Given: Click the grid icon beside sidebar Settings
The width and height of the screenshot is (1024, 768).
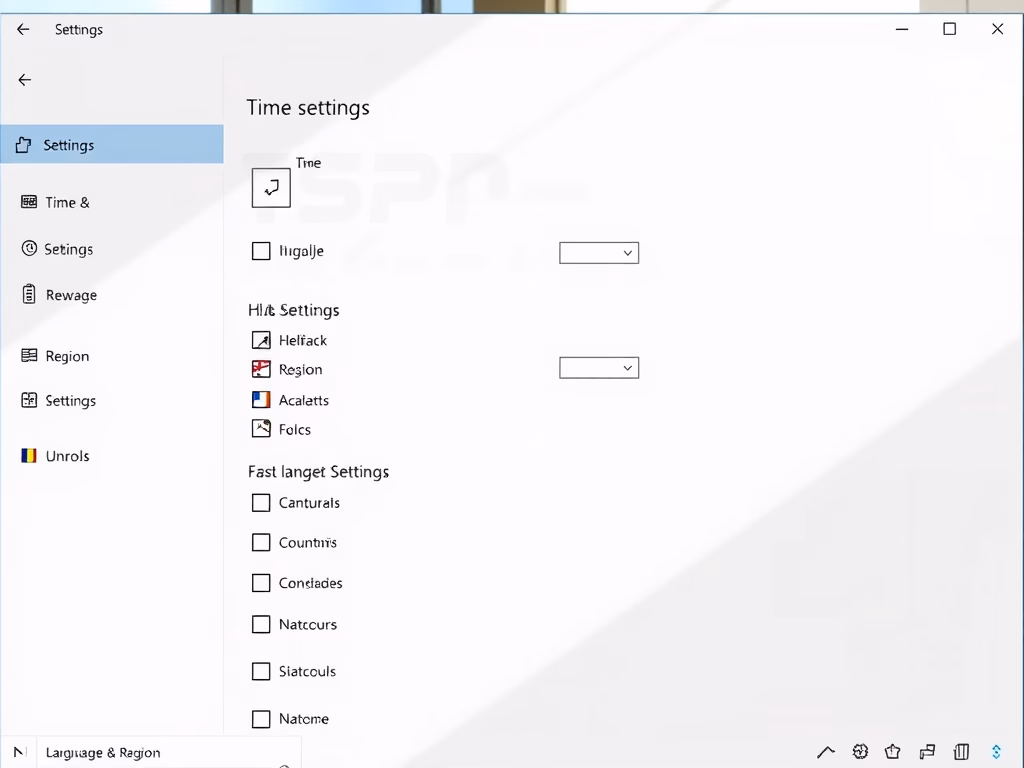Looking at the screenshot, I should click(29, 400).
